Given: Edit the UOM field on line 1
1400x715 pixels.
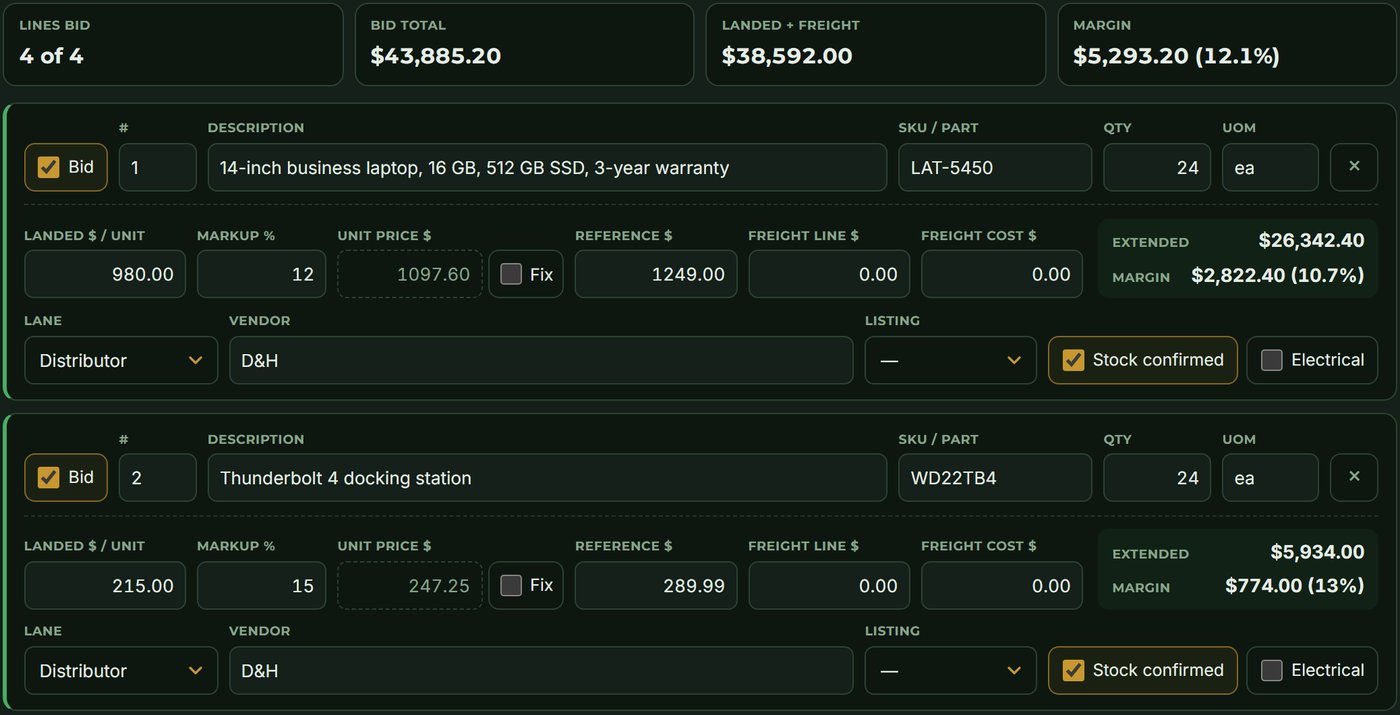Looking at the screenshot, I should click(x=1270, y=167).
